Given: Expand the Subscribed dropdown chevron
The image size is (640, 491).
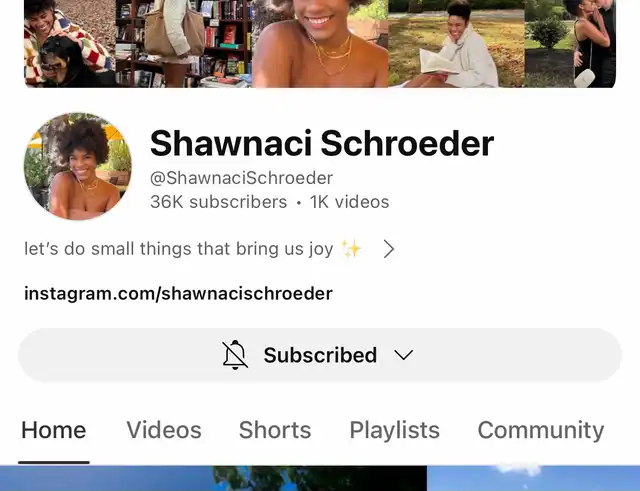Looking at the screenshot, I should 404,355.
